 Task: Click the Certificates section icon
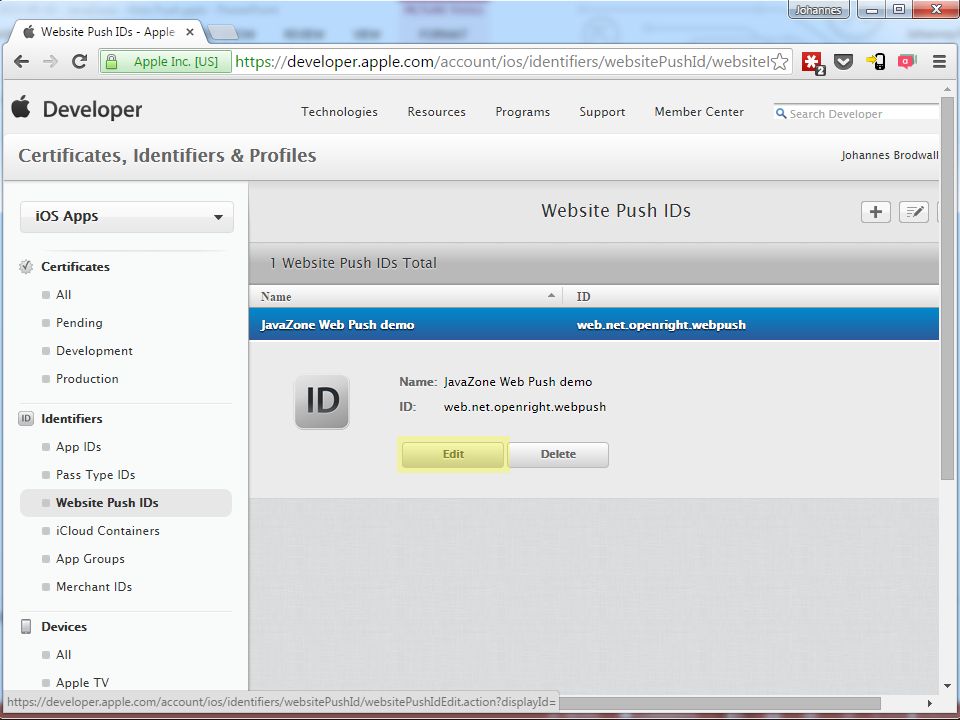(x=26, y=267)
